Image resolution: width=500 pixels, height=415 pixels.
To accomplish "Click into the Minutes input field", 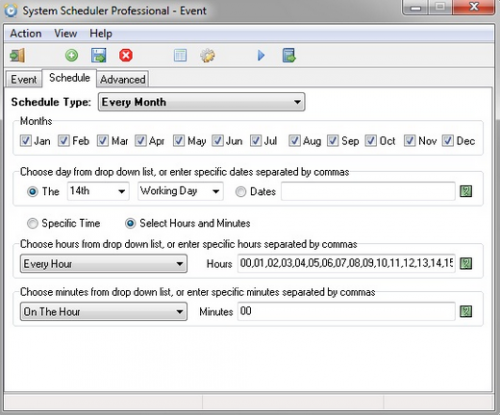I will 346,311.
